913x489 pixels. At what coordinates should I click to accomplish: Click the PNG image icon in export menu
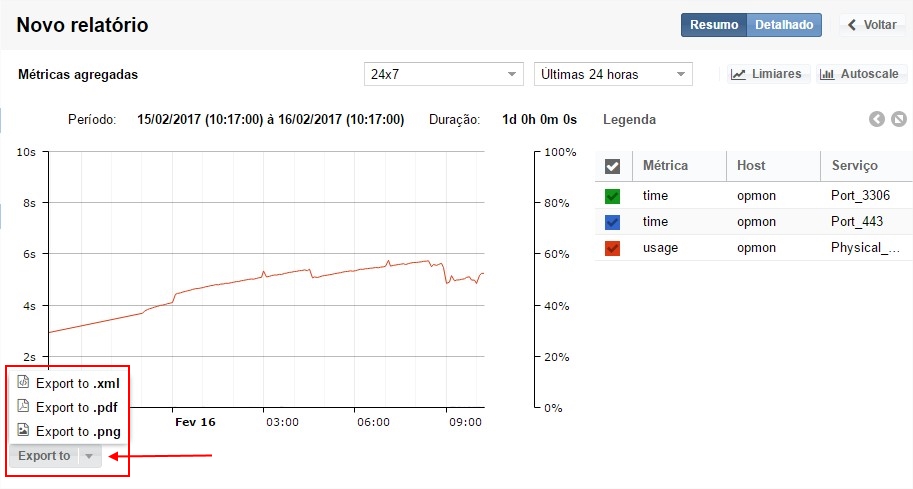tap(23, 430)
